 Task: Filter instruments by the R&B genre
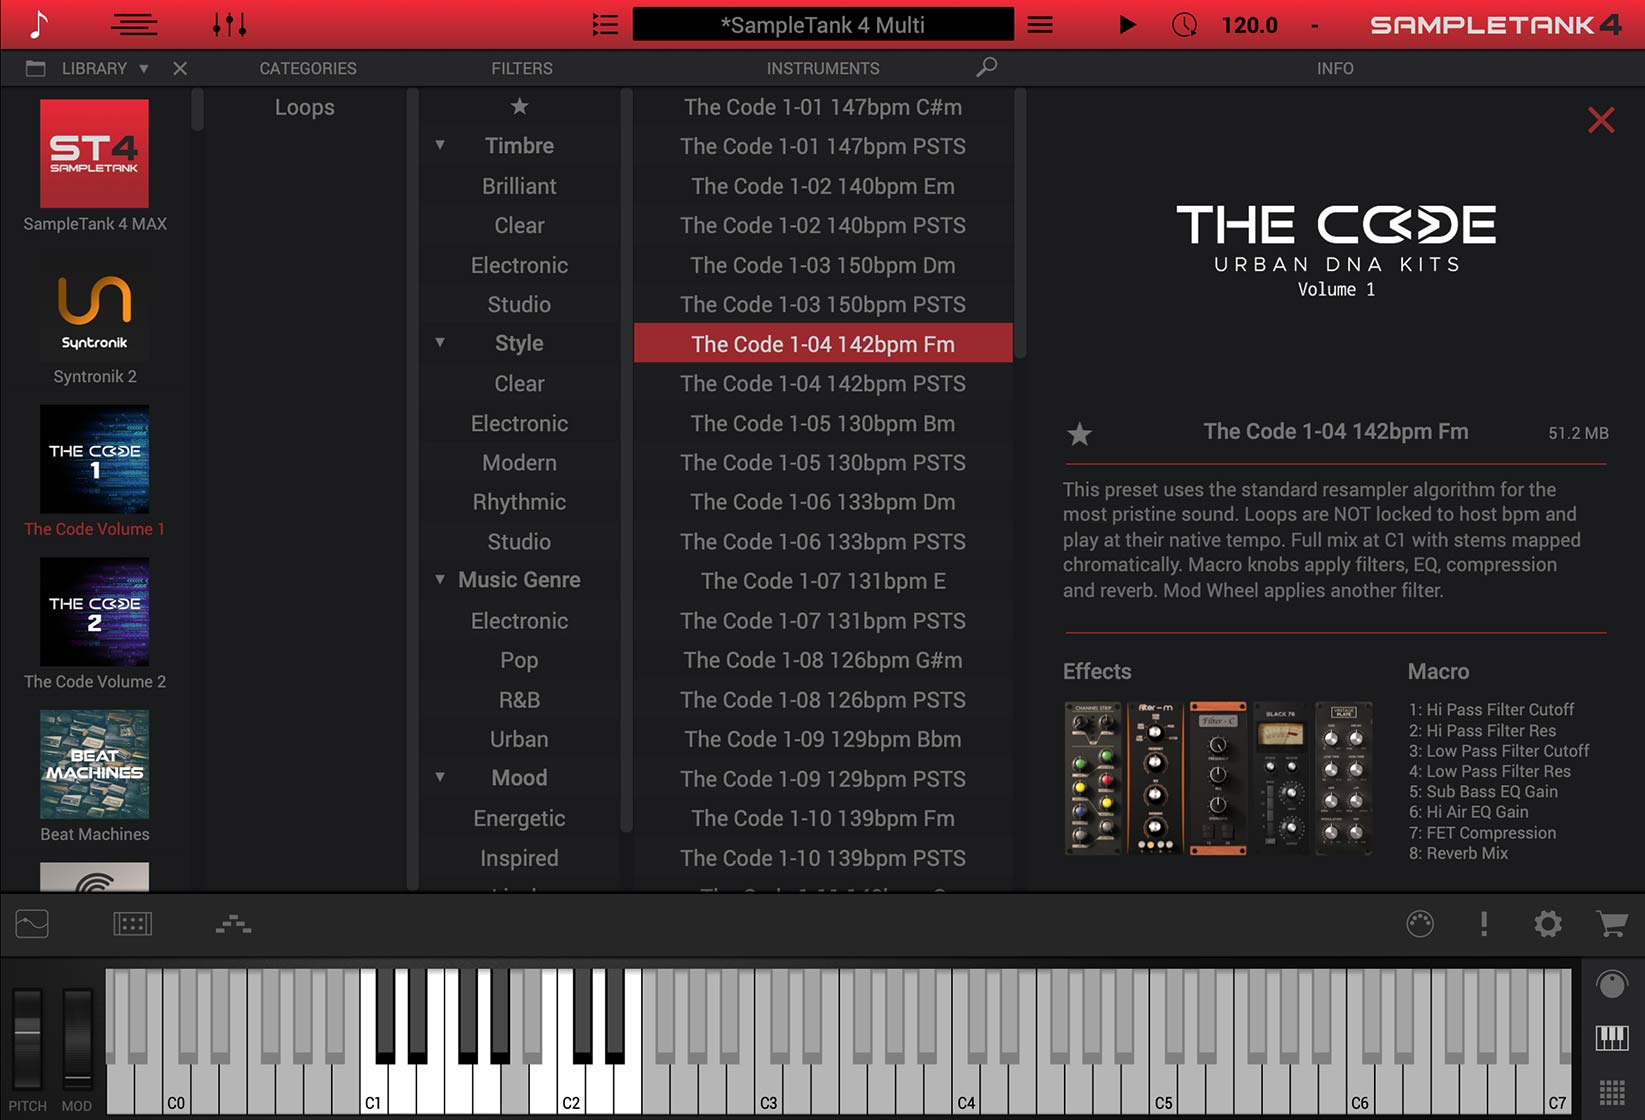519,700
